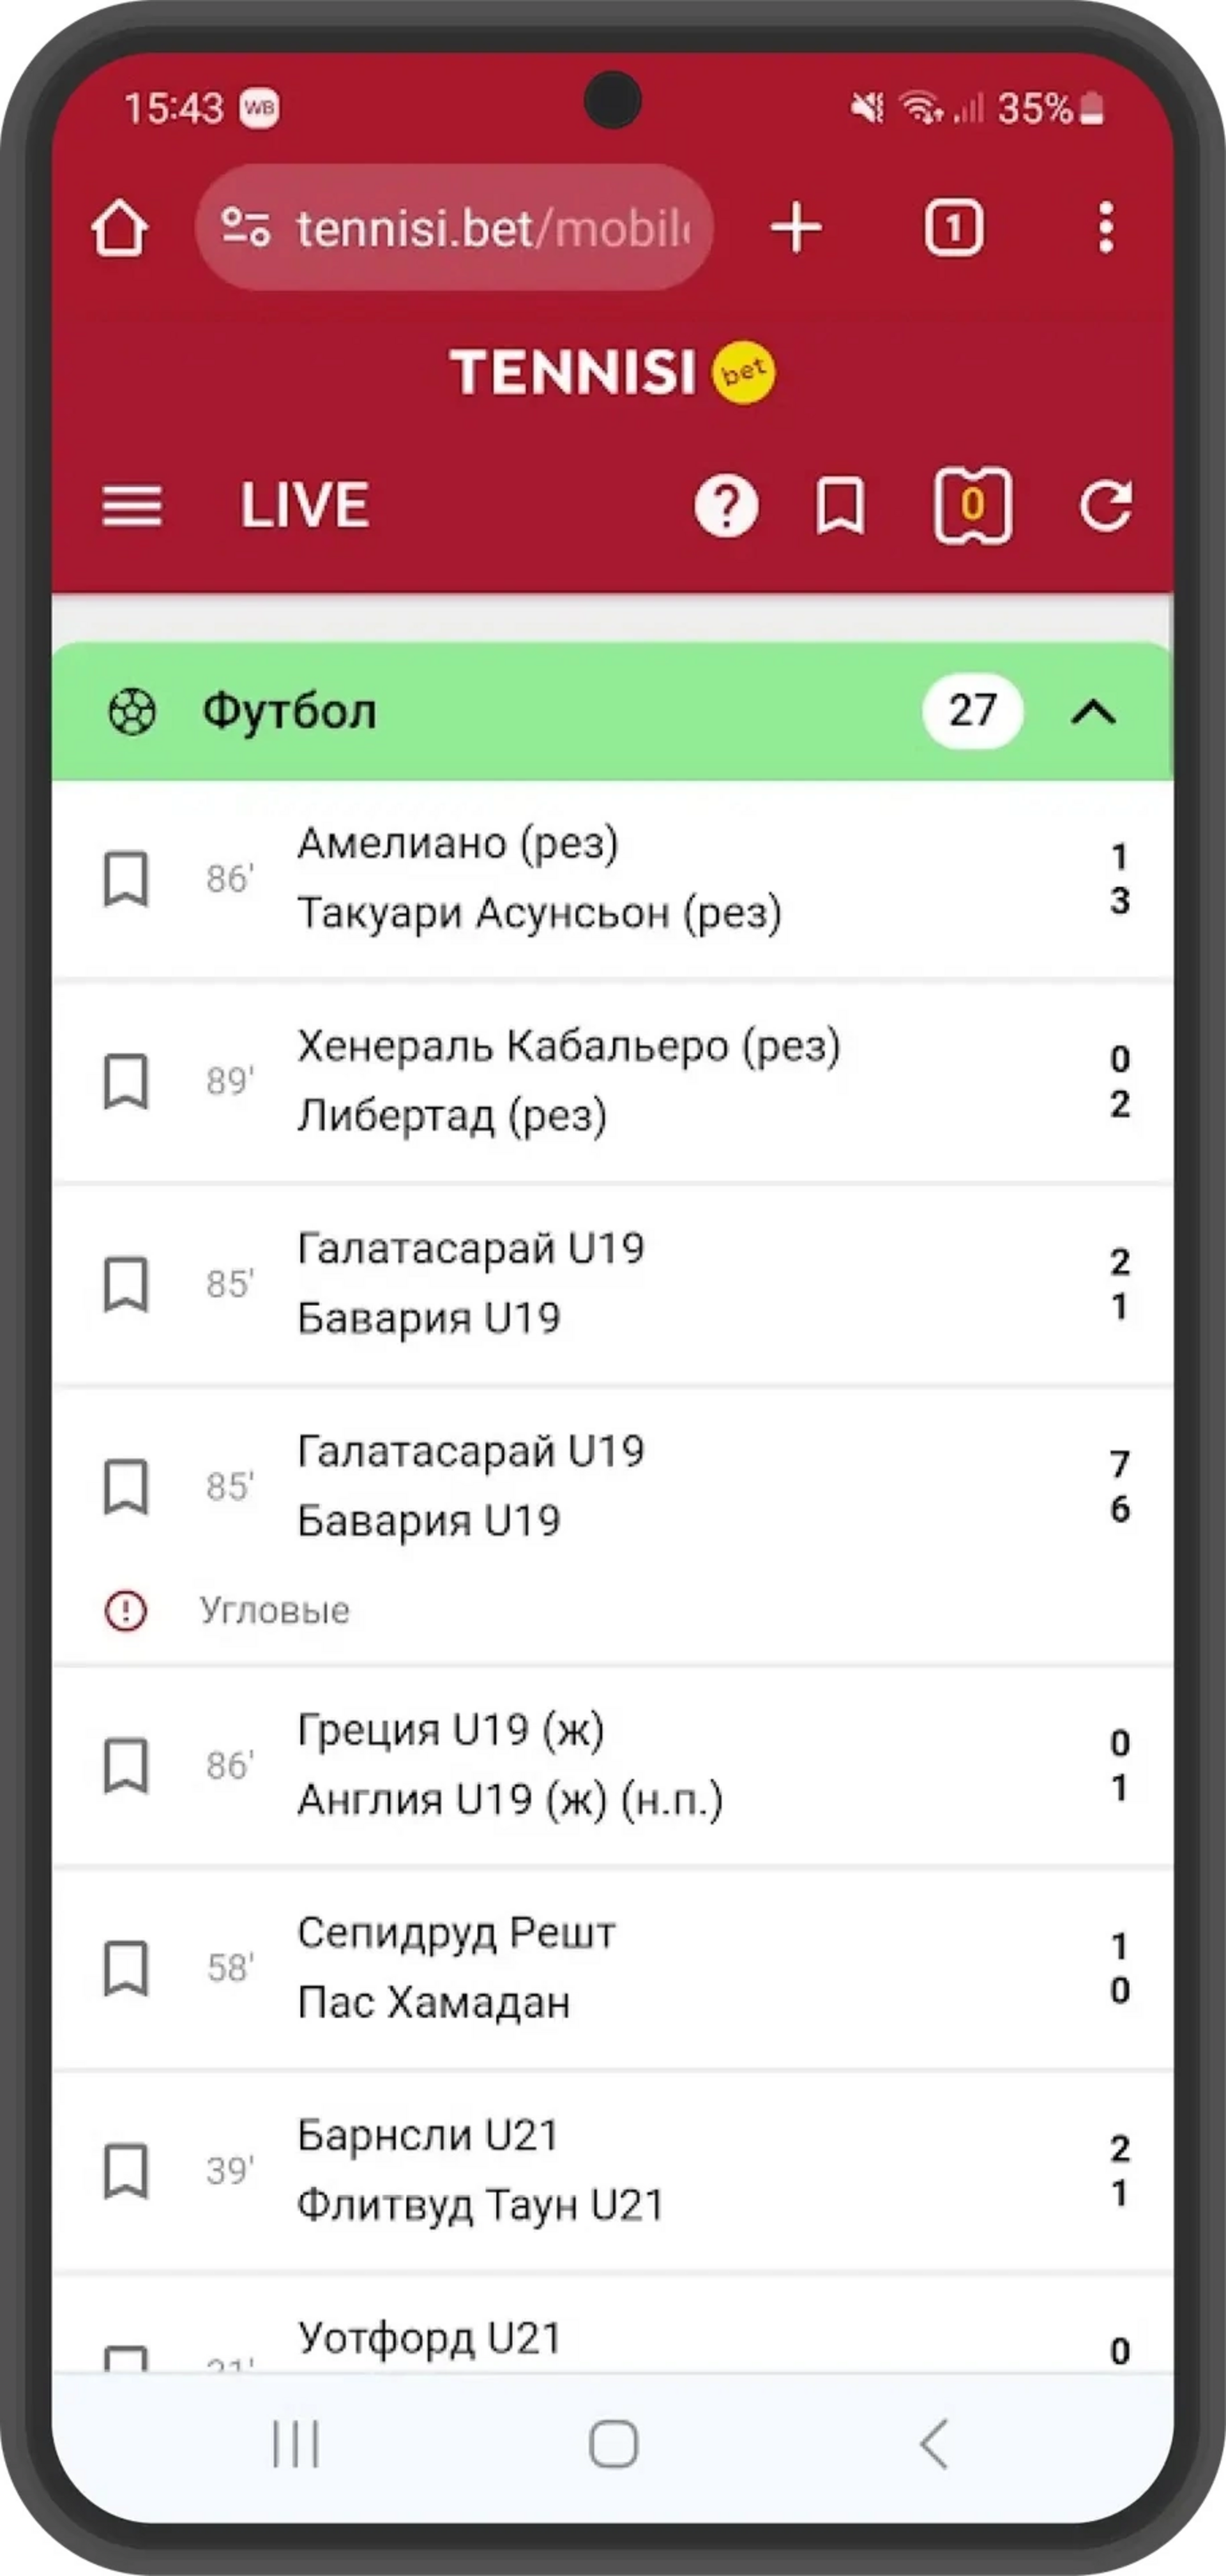The width and height of the screenshot is (1226, 2576).
Task: Click the tennisi.bet address bar
Action: point(490,228)
